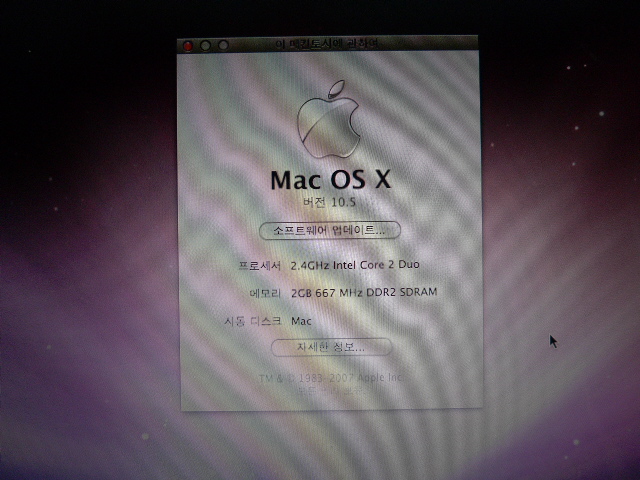
Task: Minimize the window with the yellow button
Action: [x=206, y=45]
